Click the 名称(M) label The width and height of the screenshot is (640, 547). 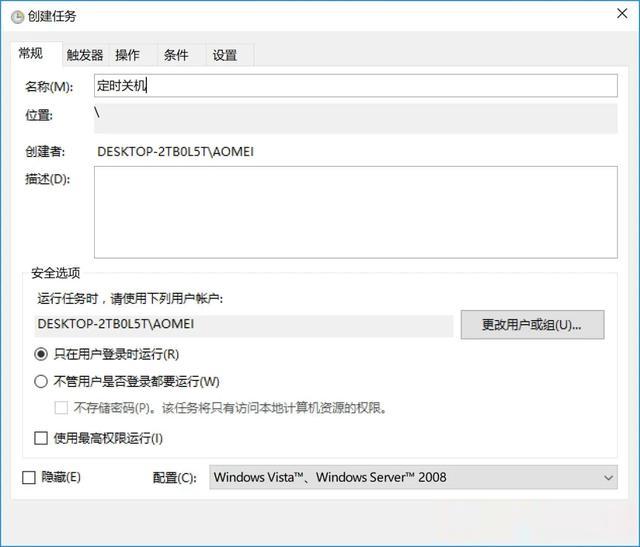(x=49, y=87)
